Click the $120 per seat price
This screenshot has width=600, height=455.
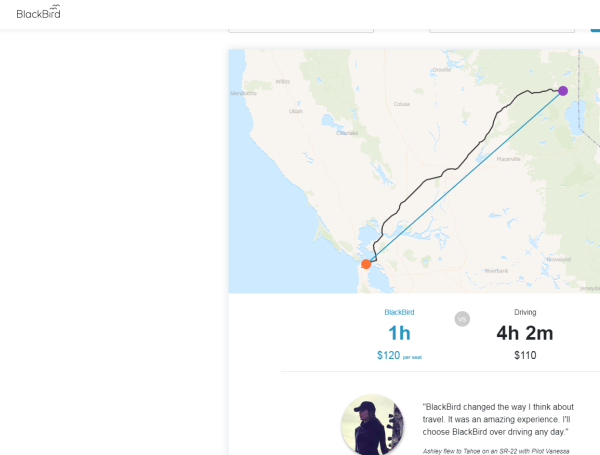(x=398, y=355)
